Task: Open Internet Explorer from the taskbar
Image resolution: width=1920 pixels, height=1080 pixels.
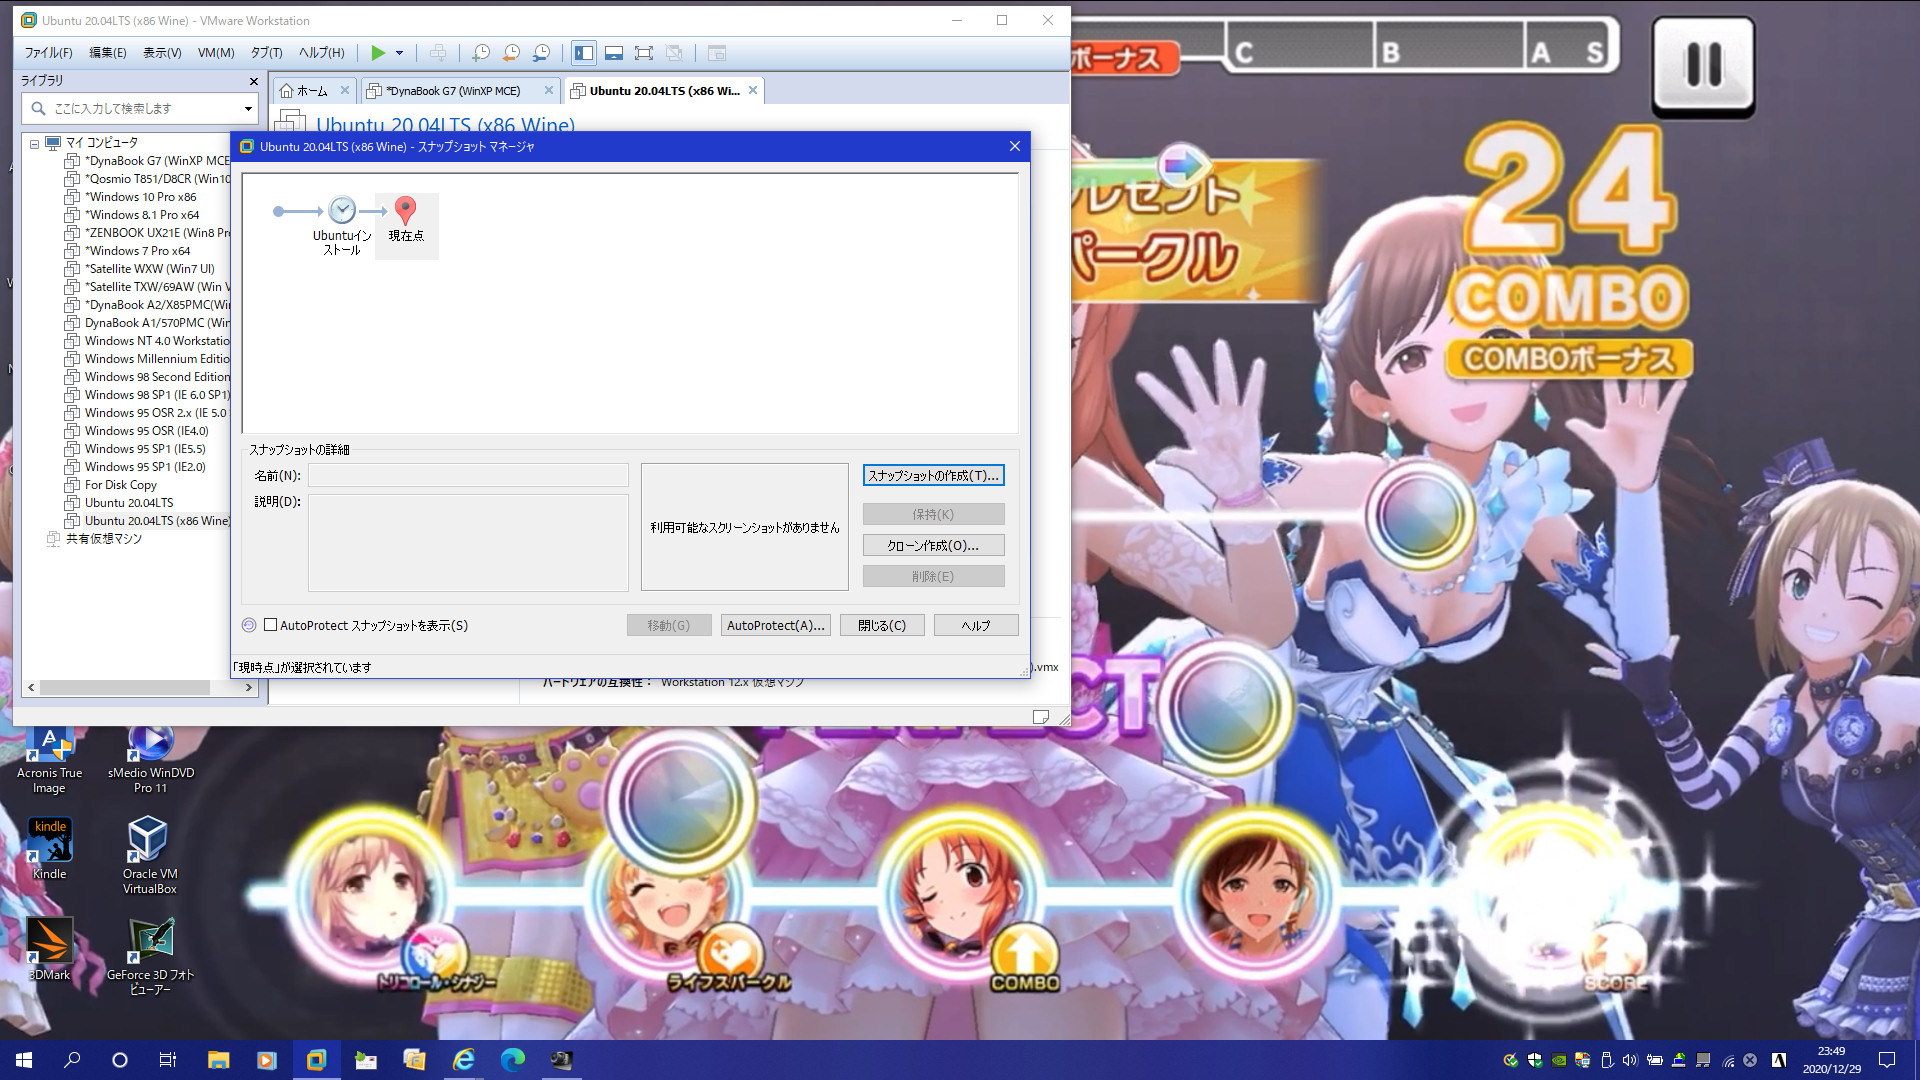Action: [x=463, y=1060]
